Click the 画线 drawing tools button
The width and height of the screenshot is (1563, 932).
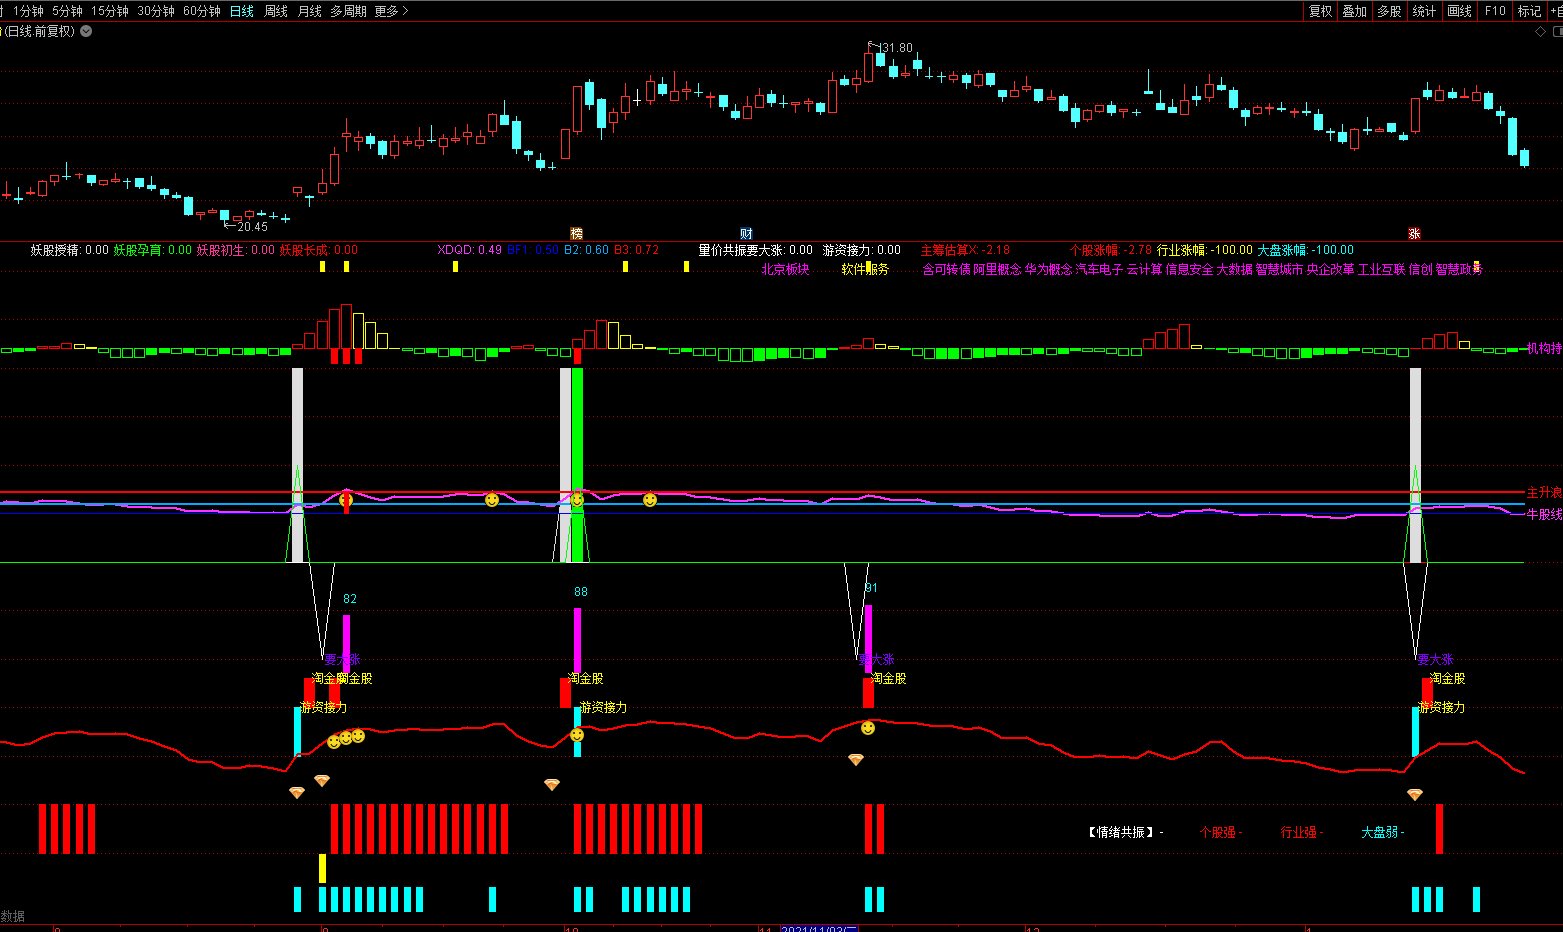1459,11
